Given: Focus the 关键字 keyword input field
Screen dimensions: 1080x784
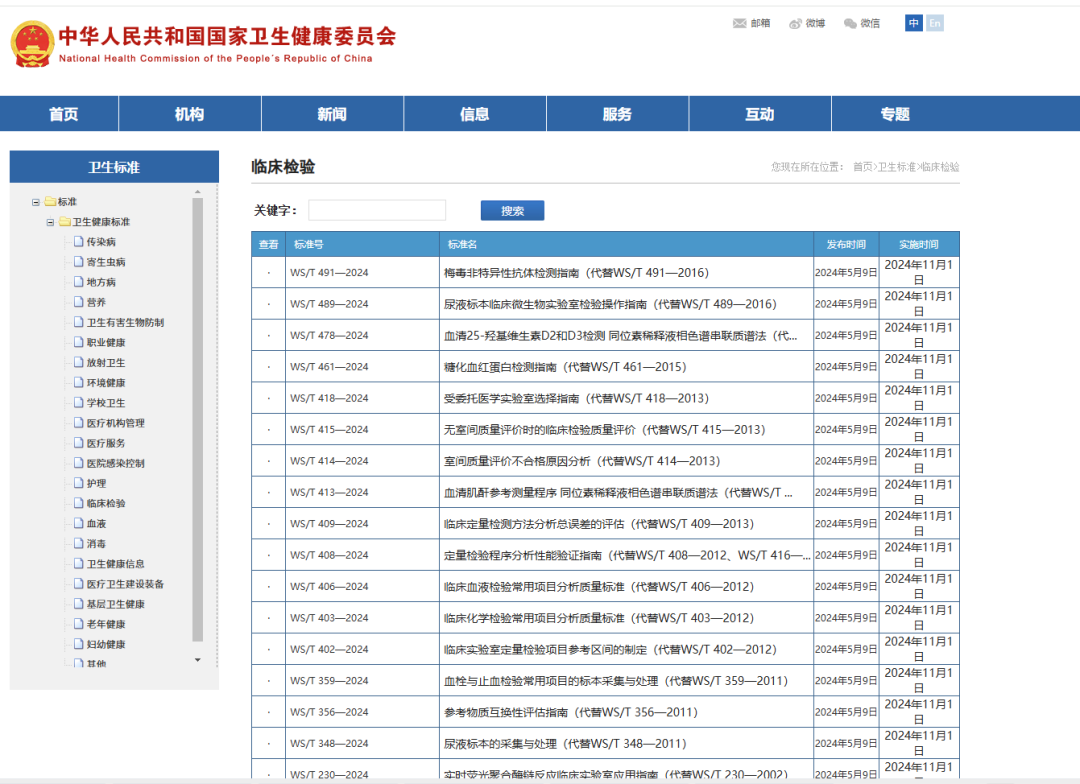Looking at the screenshot, I should pyautogui.click(x=377, y=210).
